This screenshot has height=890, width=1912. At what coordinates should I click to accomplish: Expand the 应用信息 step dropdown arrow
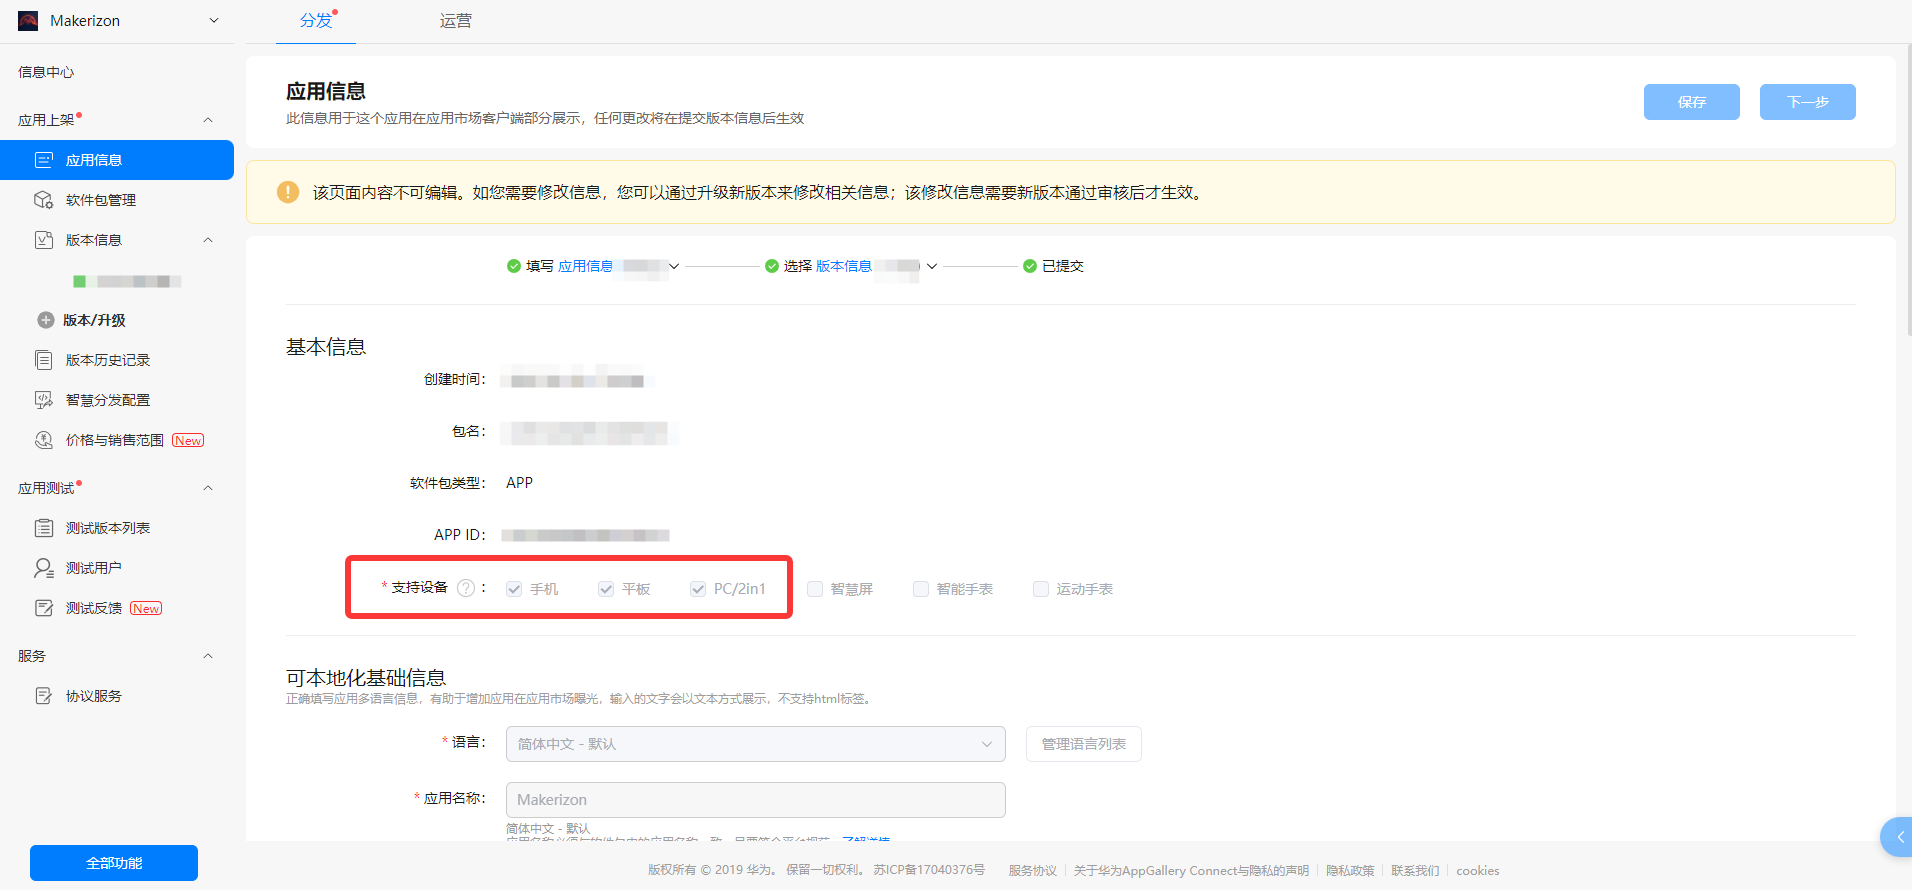[674, 266]
